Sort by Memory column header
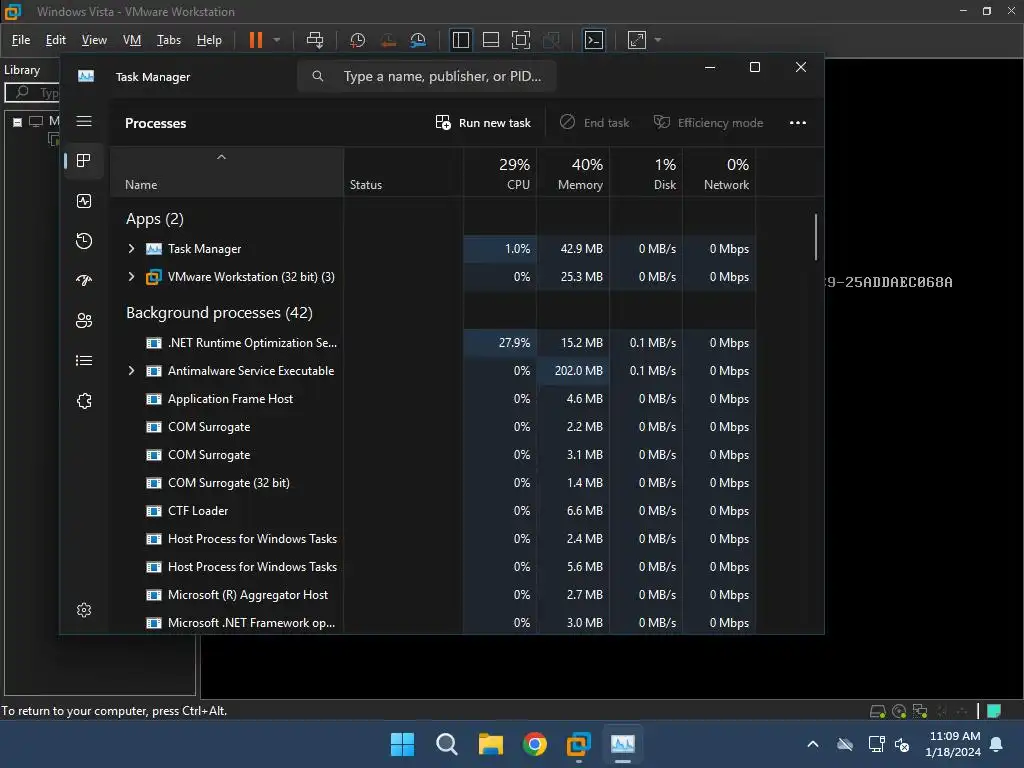 [573, 172]
